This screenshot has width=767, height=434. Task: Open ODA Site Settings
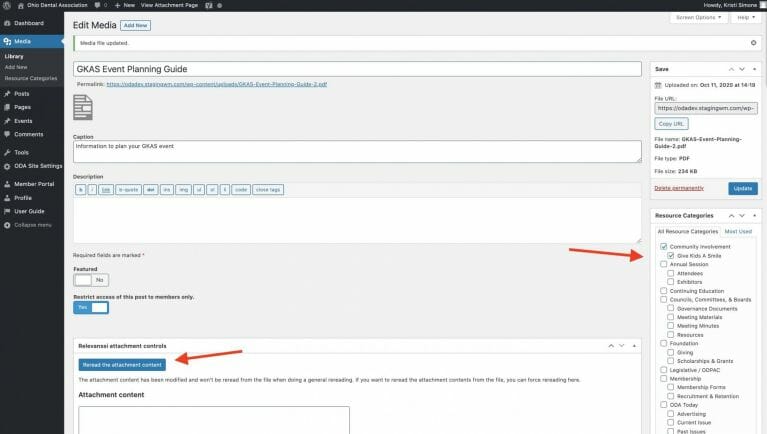click(32, 166)
